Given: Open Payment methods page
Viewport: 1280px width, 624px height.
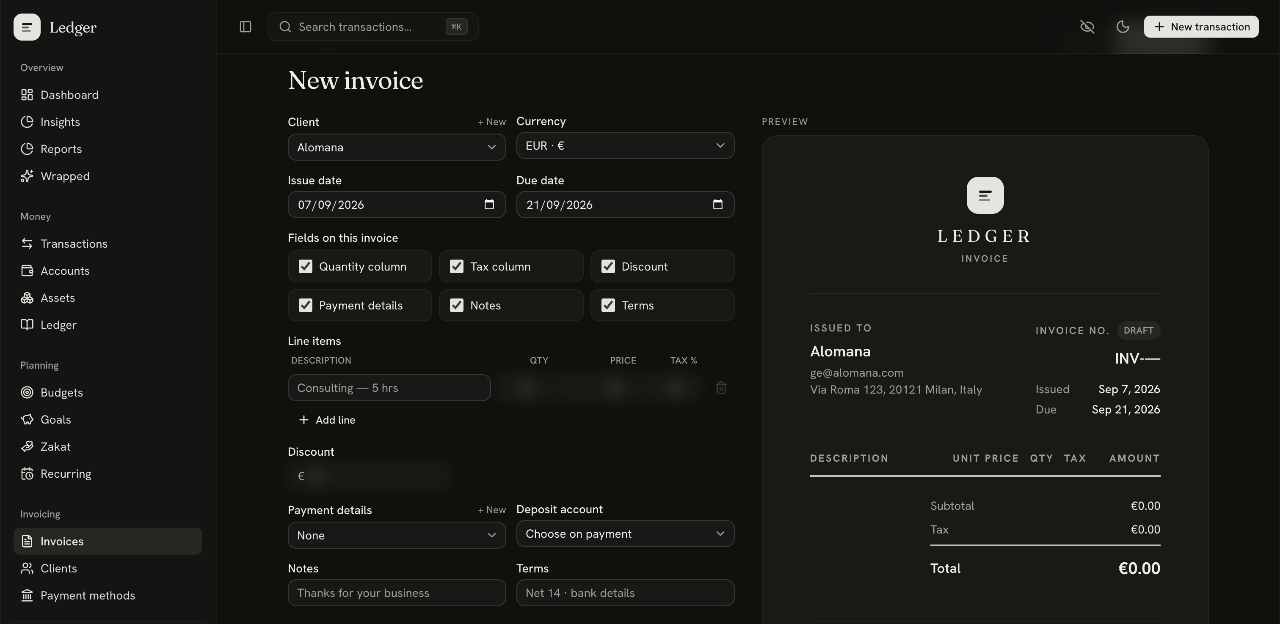Looking at the screenshot, I should pyautogui.click(x=108, y=595).
